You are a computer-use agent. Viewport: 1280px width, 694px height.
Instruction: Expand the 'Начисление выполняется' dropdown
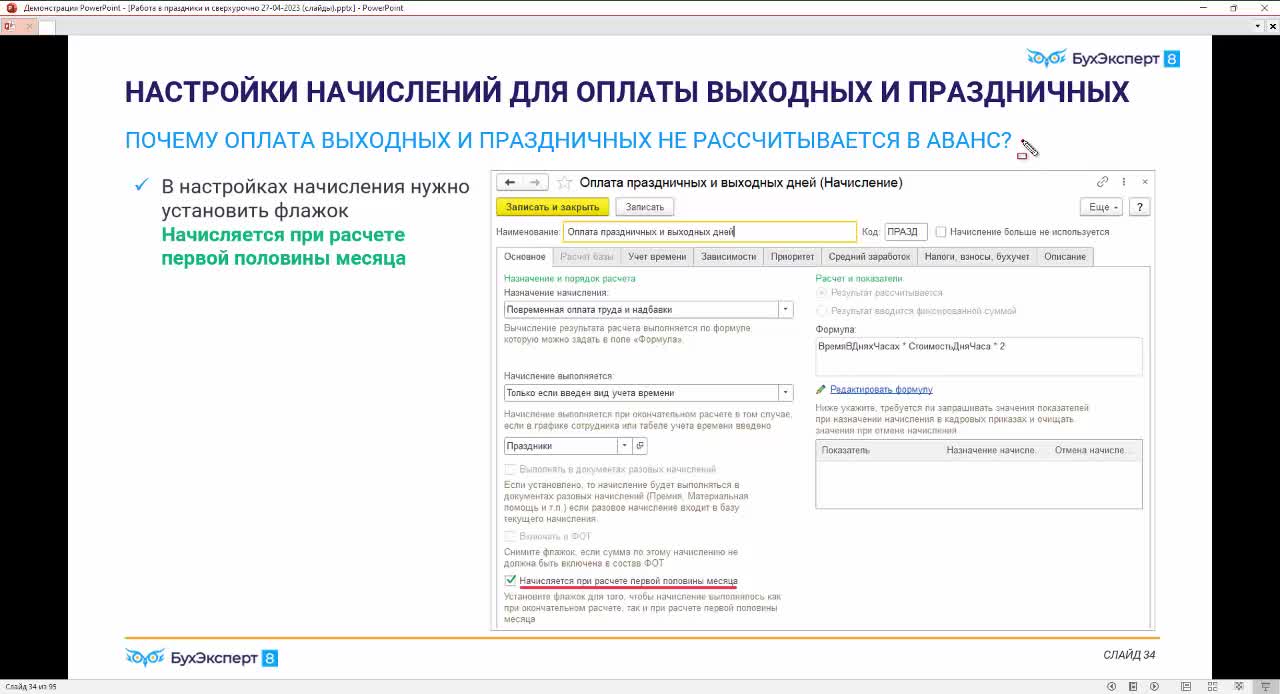coord(785,394)
